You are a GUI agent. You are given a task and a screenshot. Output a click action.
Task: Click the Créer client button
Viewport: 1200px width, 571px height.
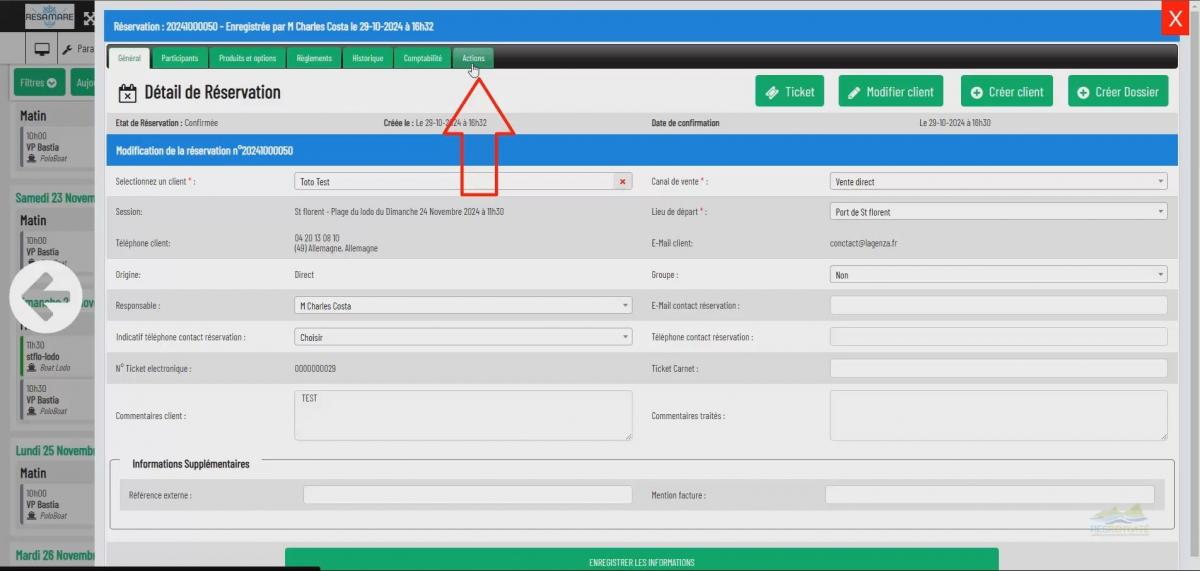(x=1007, y=92)
